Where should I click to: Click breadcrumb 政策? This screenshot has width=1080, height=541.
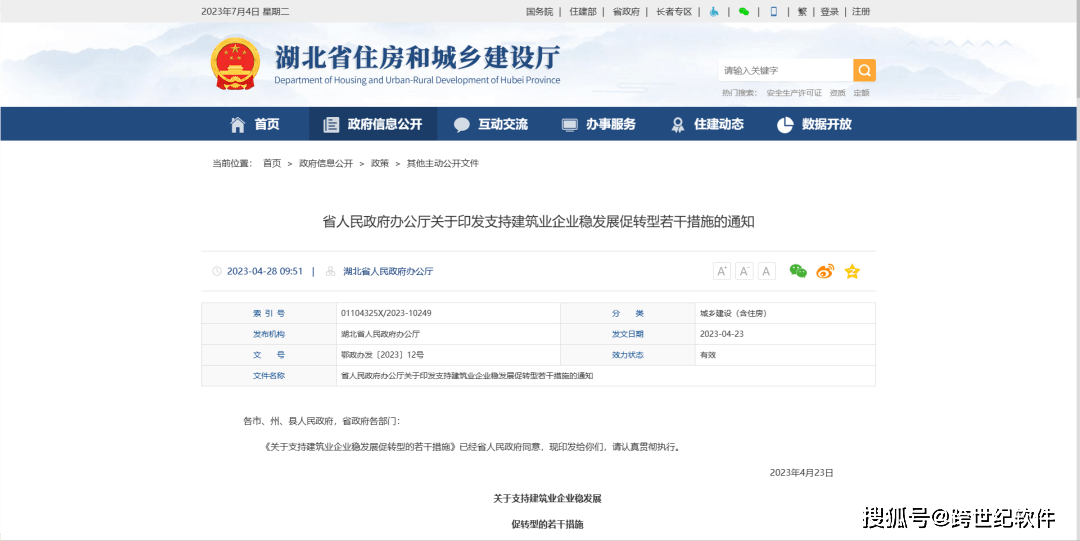coord(380,163)
